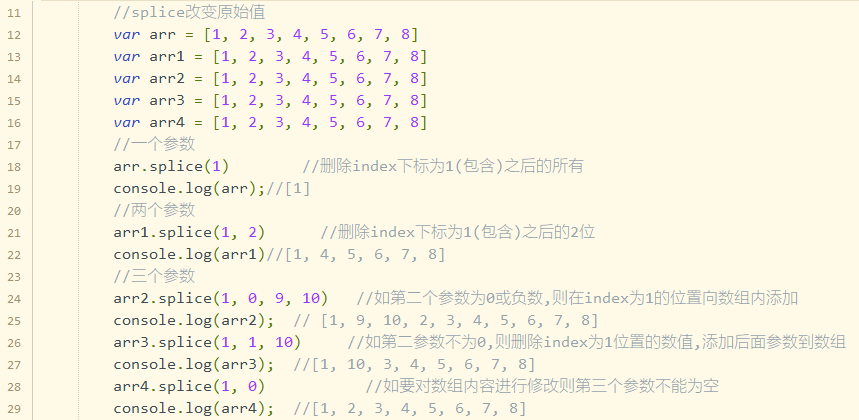This screenshot has height=420, width=859.
Task: Click the "var" keyword on line 12
Action: pos(126,34)
